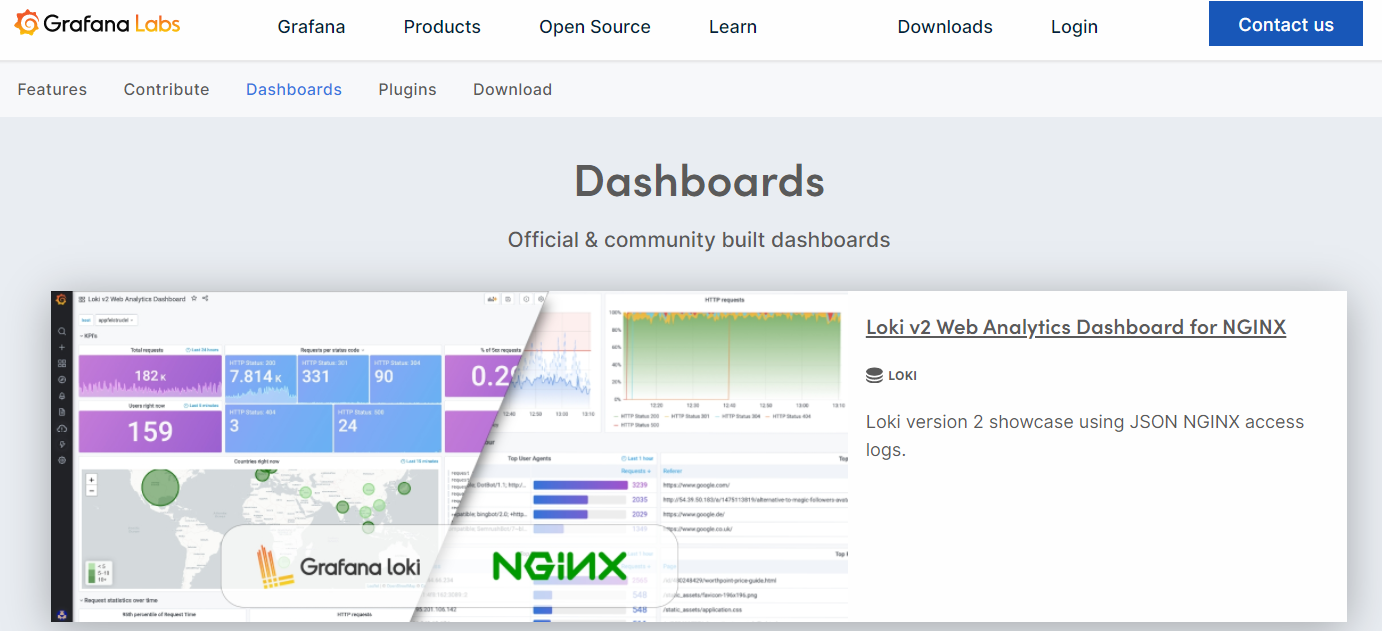1382x631 pixels.
Task: Click HTTP Status 200 panel showing 7.814K
Action: [x=261, y=377]
